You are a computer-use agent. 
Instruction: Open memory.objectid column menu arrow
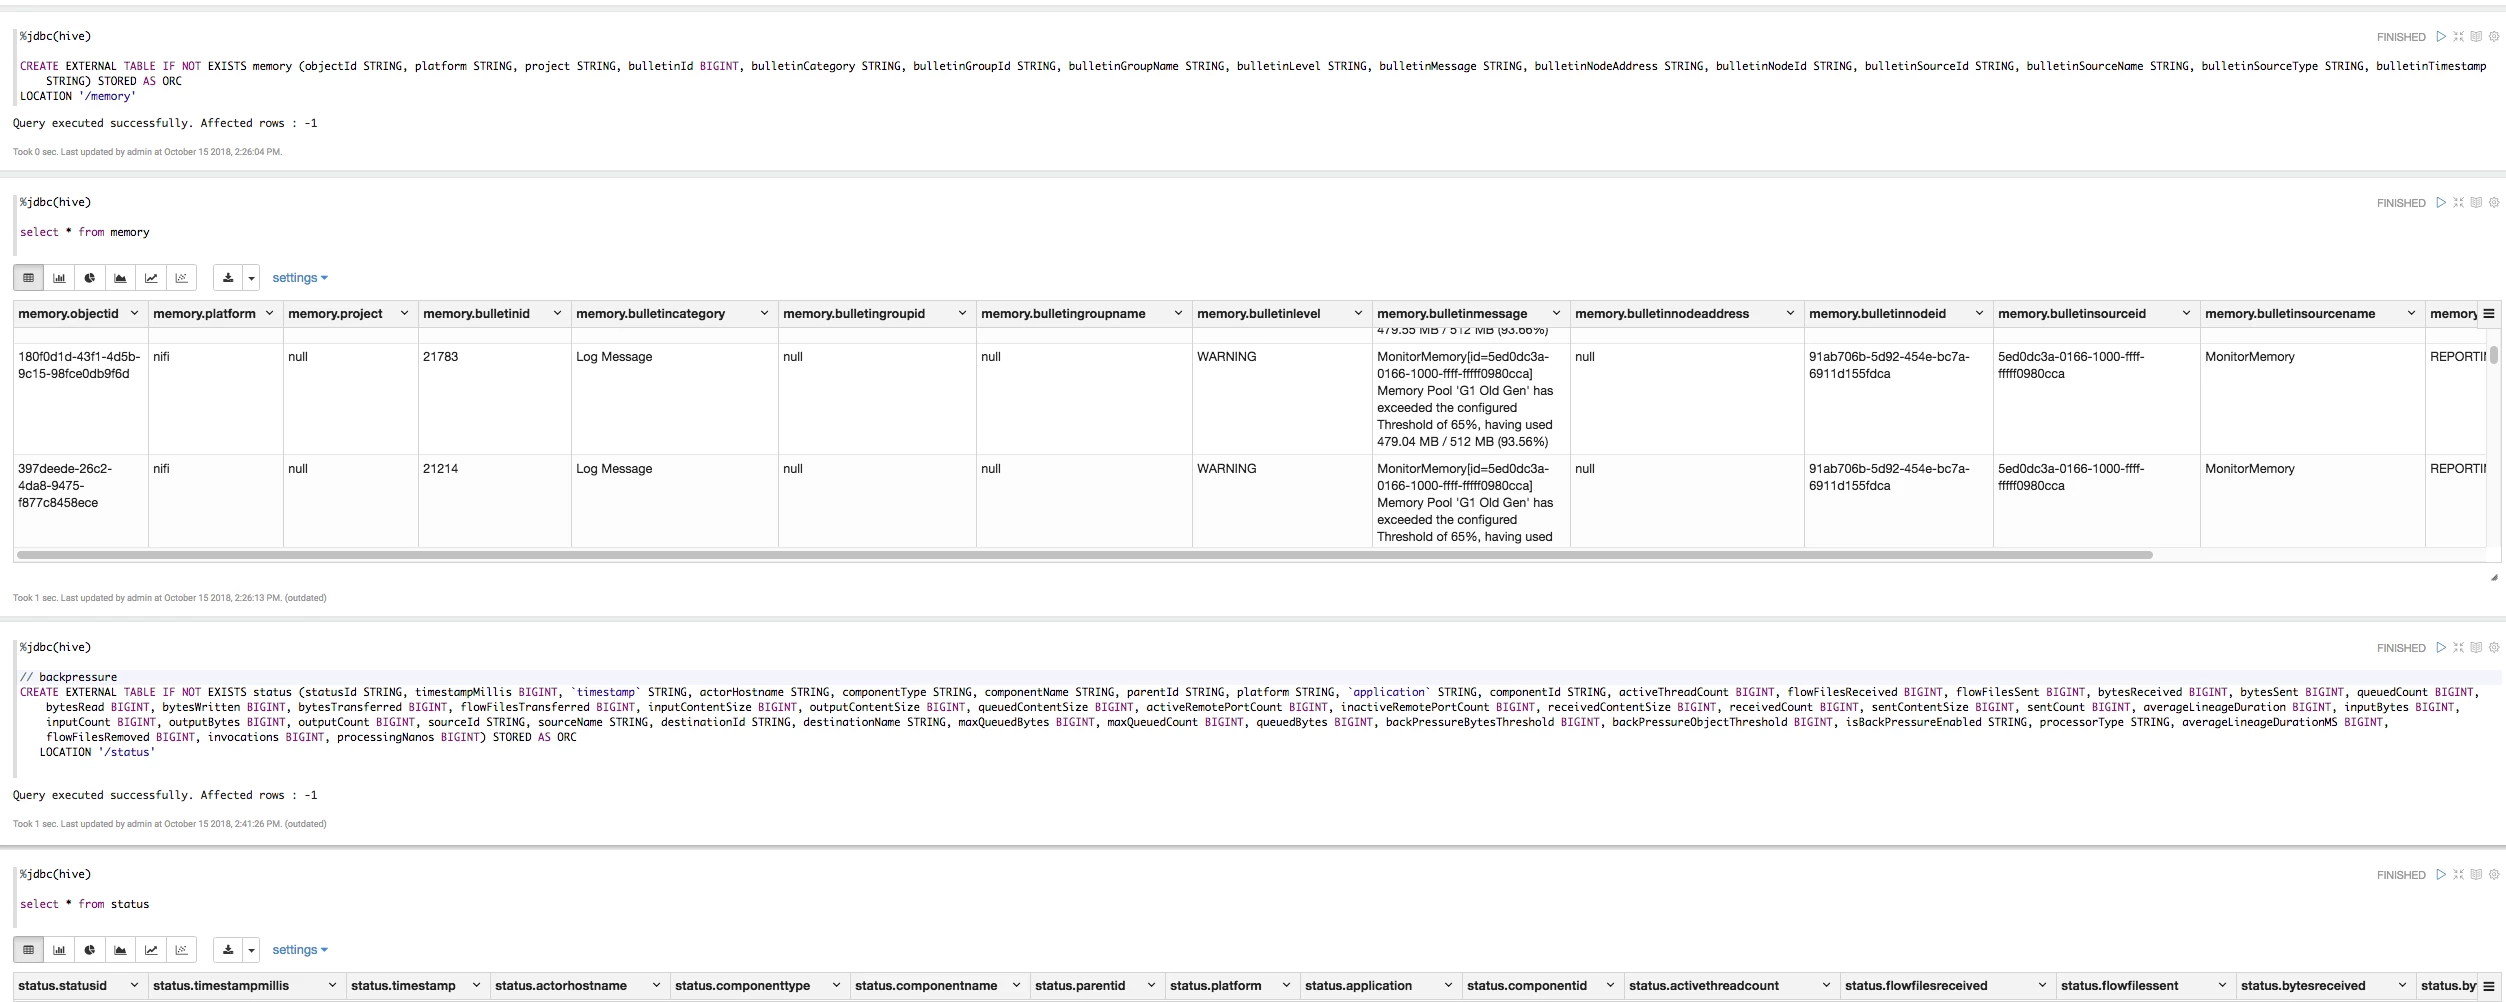pos(134,313)
